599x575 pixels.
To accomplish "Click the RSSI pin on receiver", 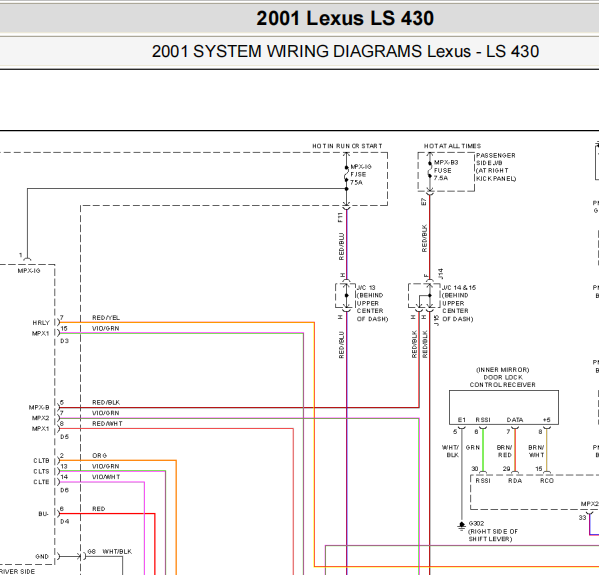I will pyautogui.click(x=483, y=420).
